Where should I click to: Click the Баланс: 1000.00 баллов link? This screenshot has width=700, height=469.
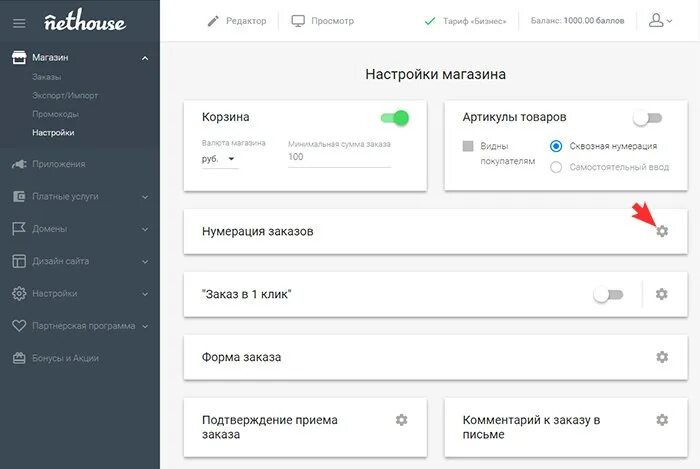(577, 21)
